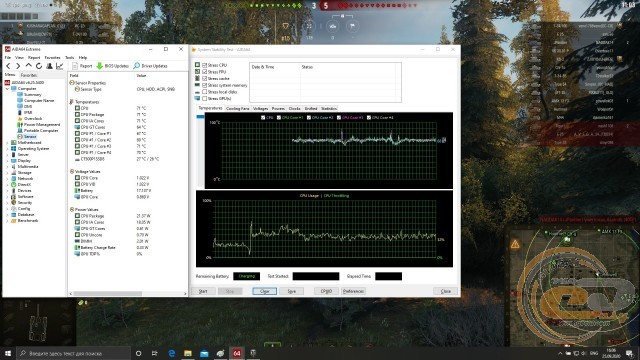Expand the Storage tree node
640x360 pixels.
pos(7,173)
